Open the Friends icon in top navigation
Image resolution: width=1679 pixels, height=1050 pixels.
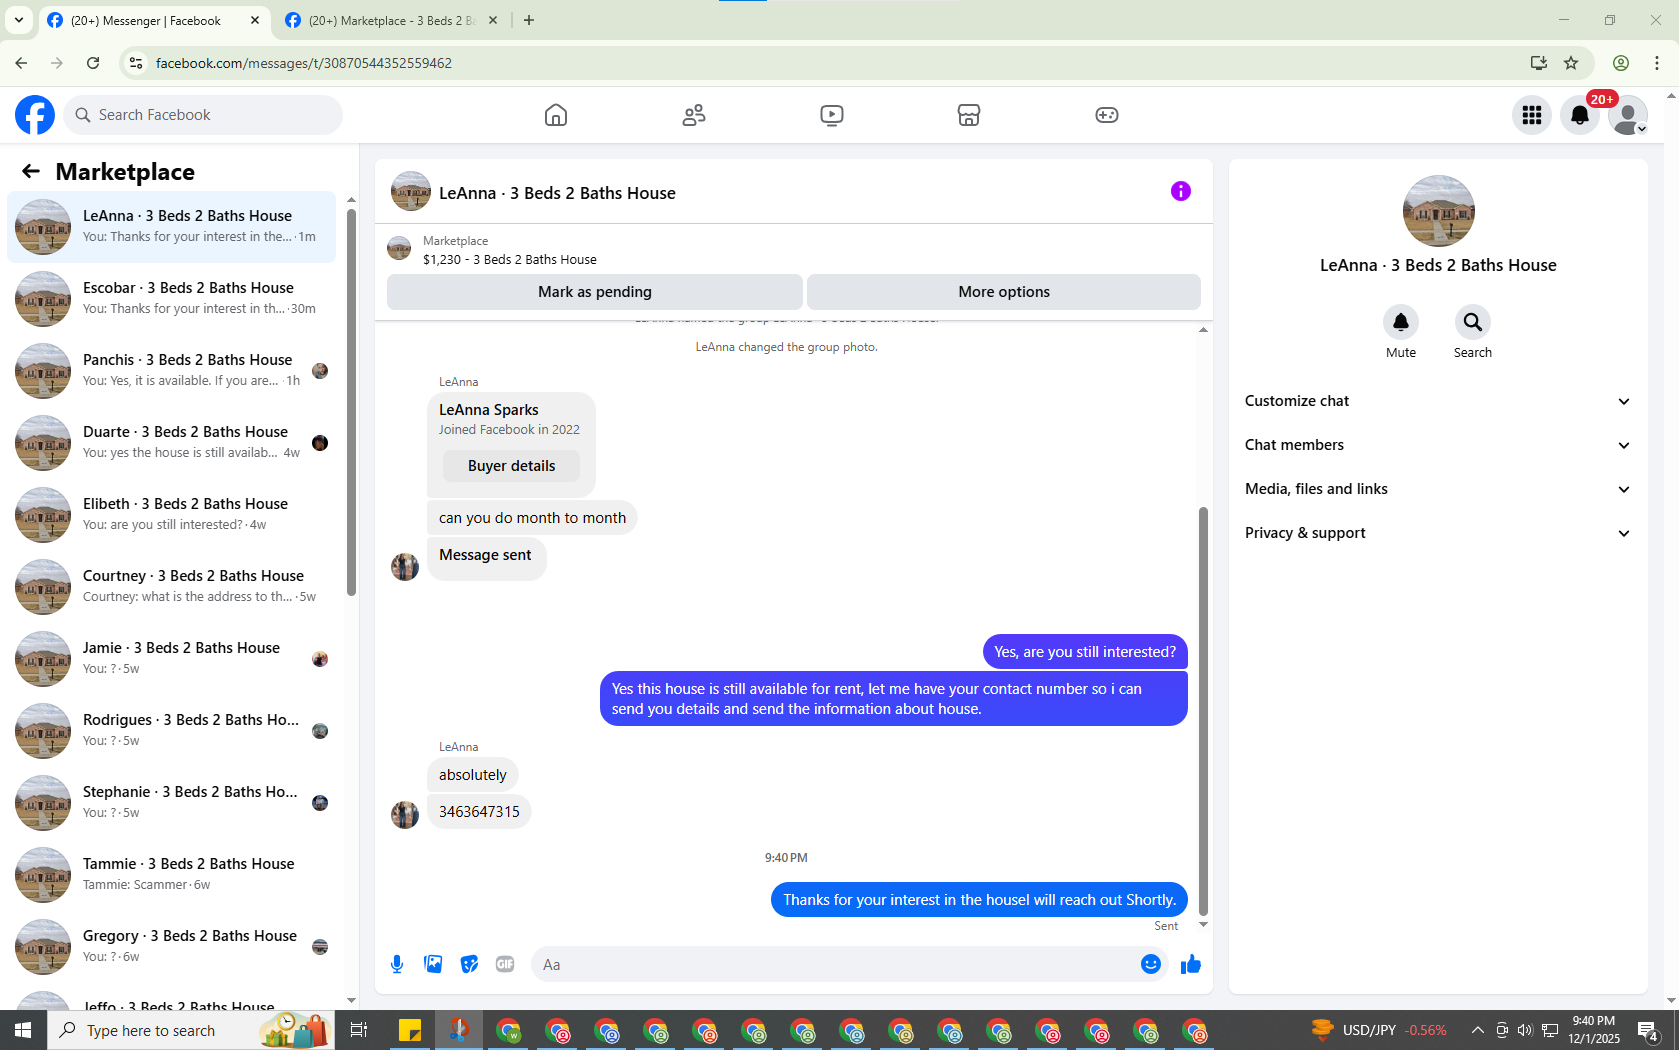click(694, 115)
